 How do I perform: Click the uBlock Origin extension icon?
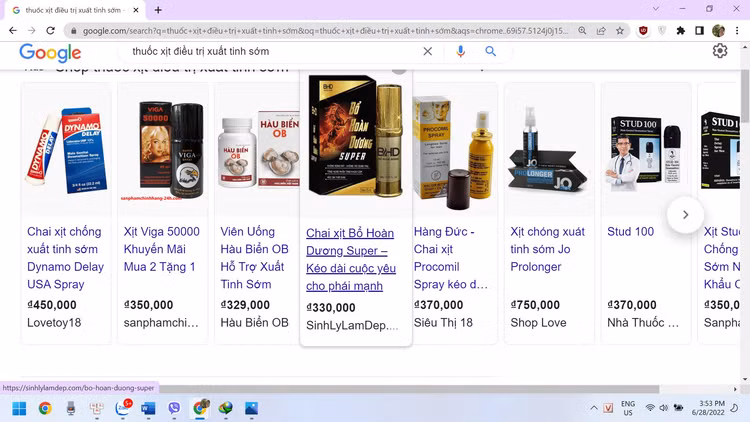pyautogui.click(x=643, y=31)
